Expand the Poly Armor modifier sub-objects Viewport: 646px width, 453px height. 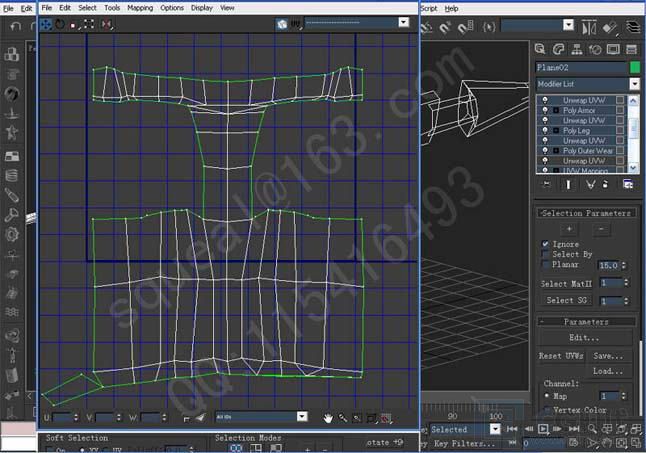556,110
